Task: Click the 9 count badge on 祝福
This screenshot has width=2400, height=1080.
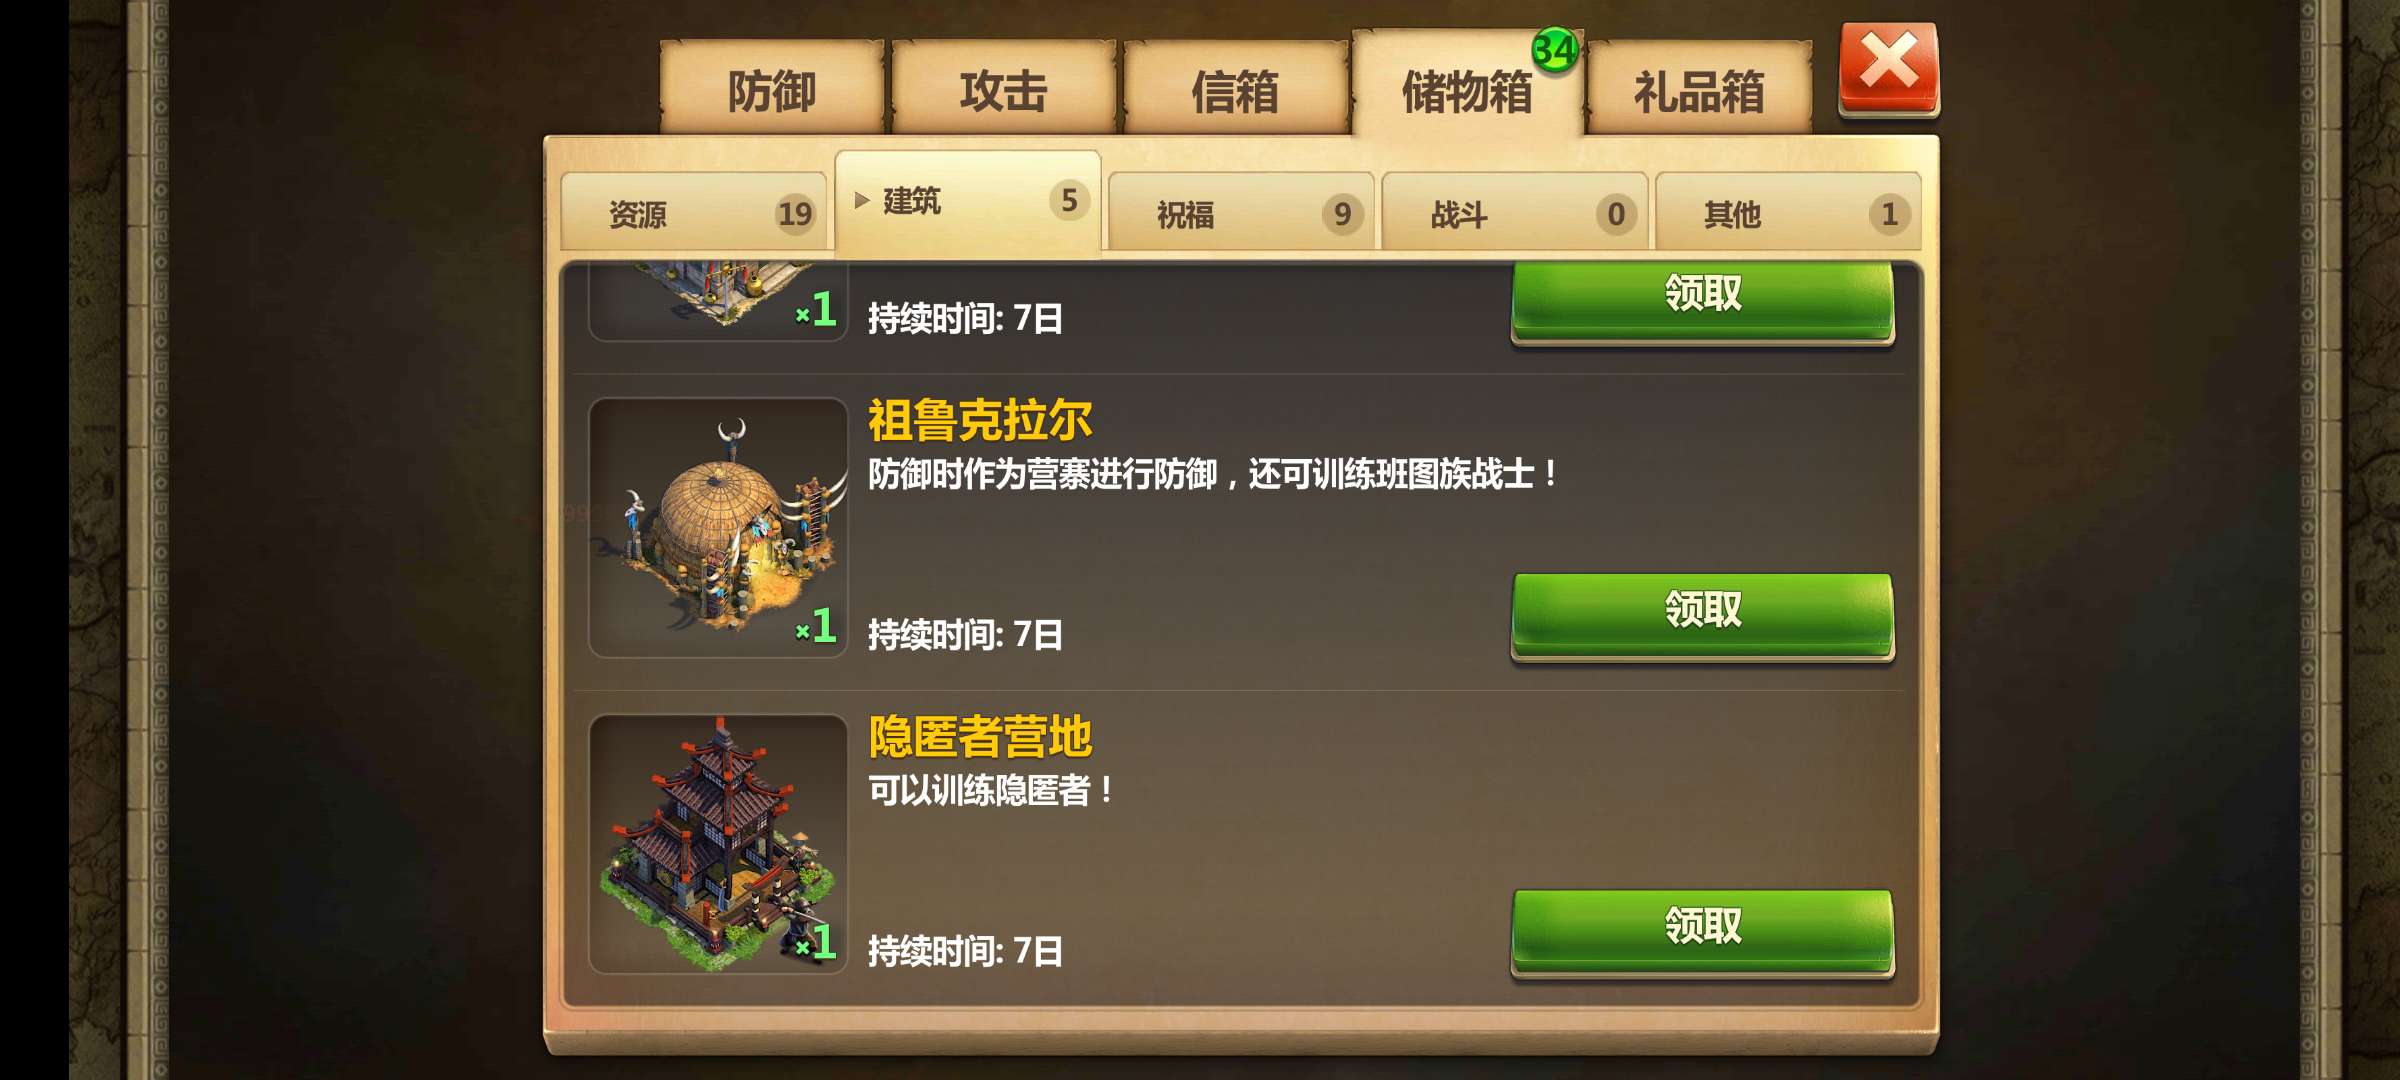Action: click(1343, 213)
